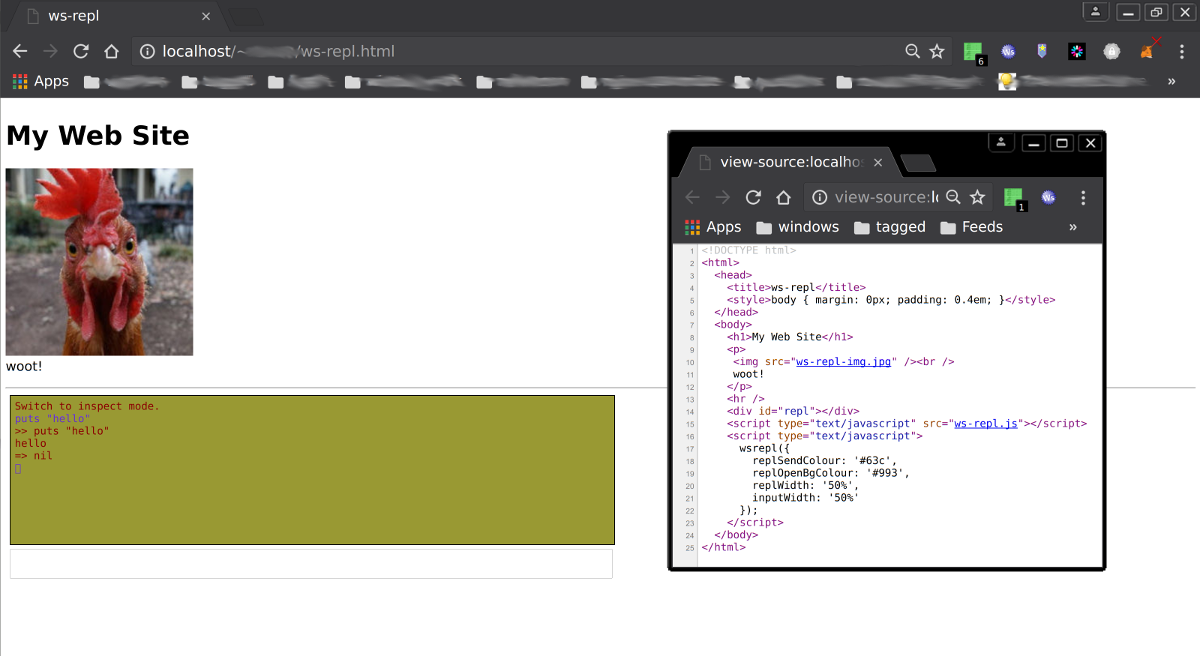This screenshot has height=656, width=1200.
Task: Open the lightbulb bookmark in bookmarks bar
Action: point(1007,82)
